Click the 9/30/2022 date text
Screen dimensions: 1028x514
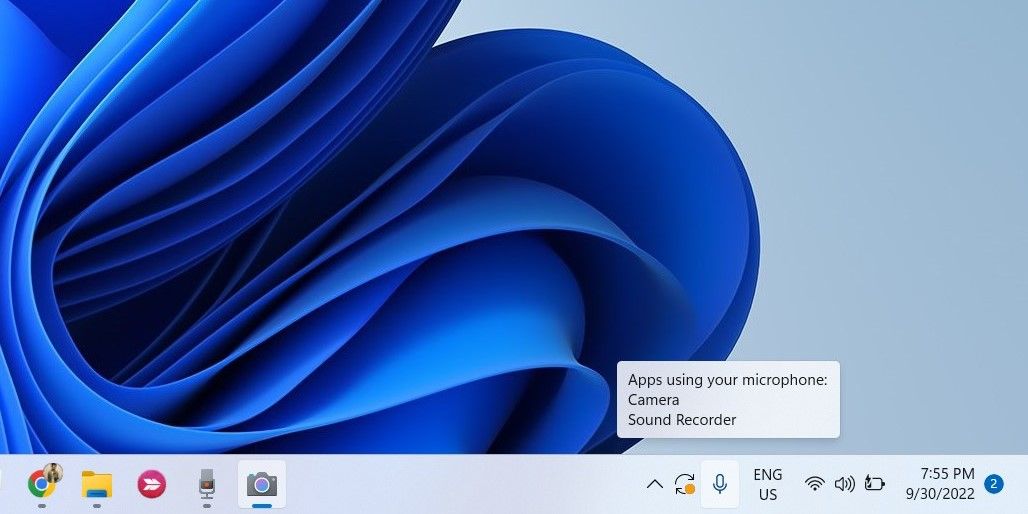940,494
